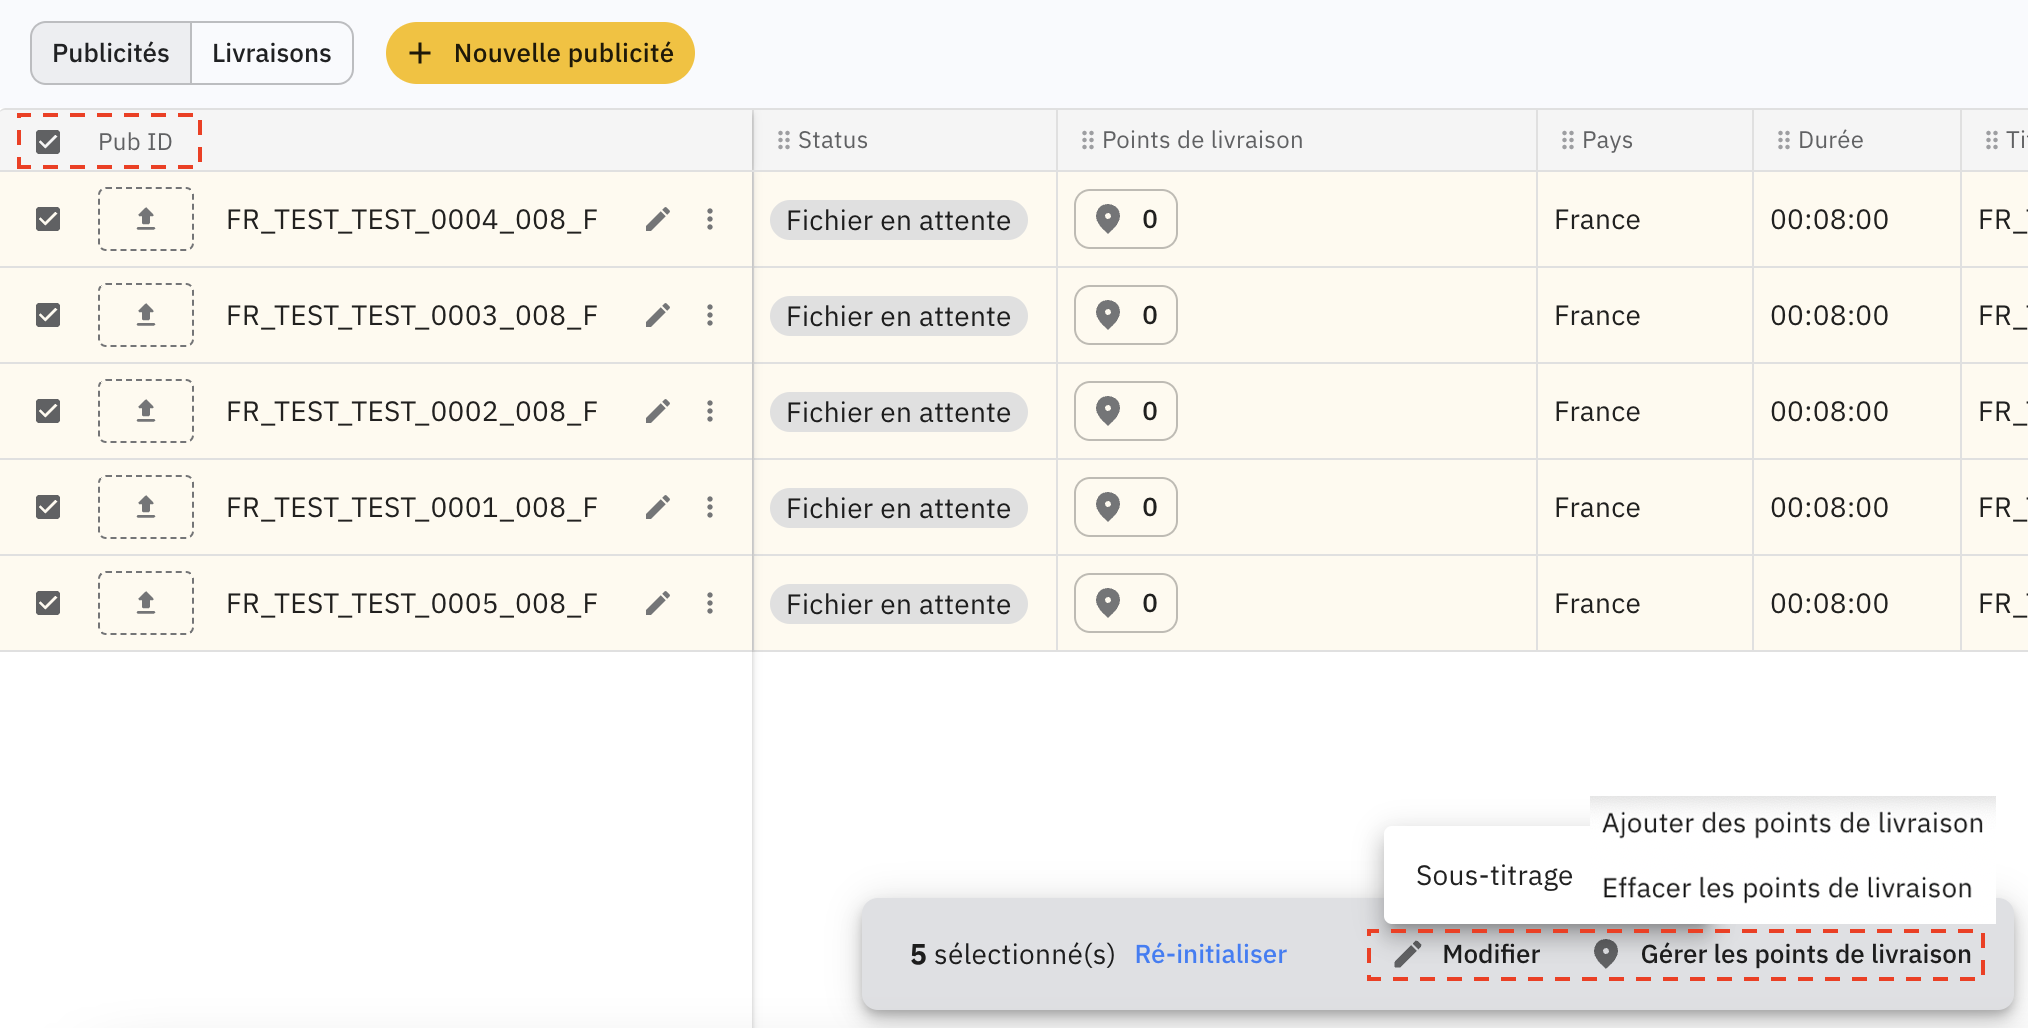Upload file for FR_TEST_TEST_0002_008_F row
Screen dimensions: 2028x1028
pos(146,411)
